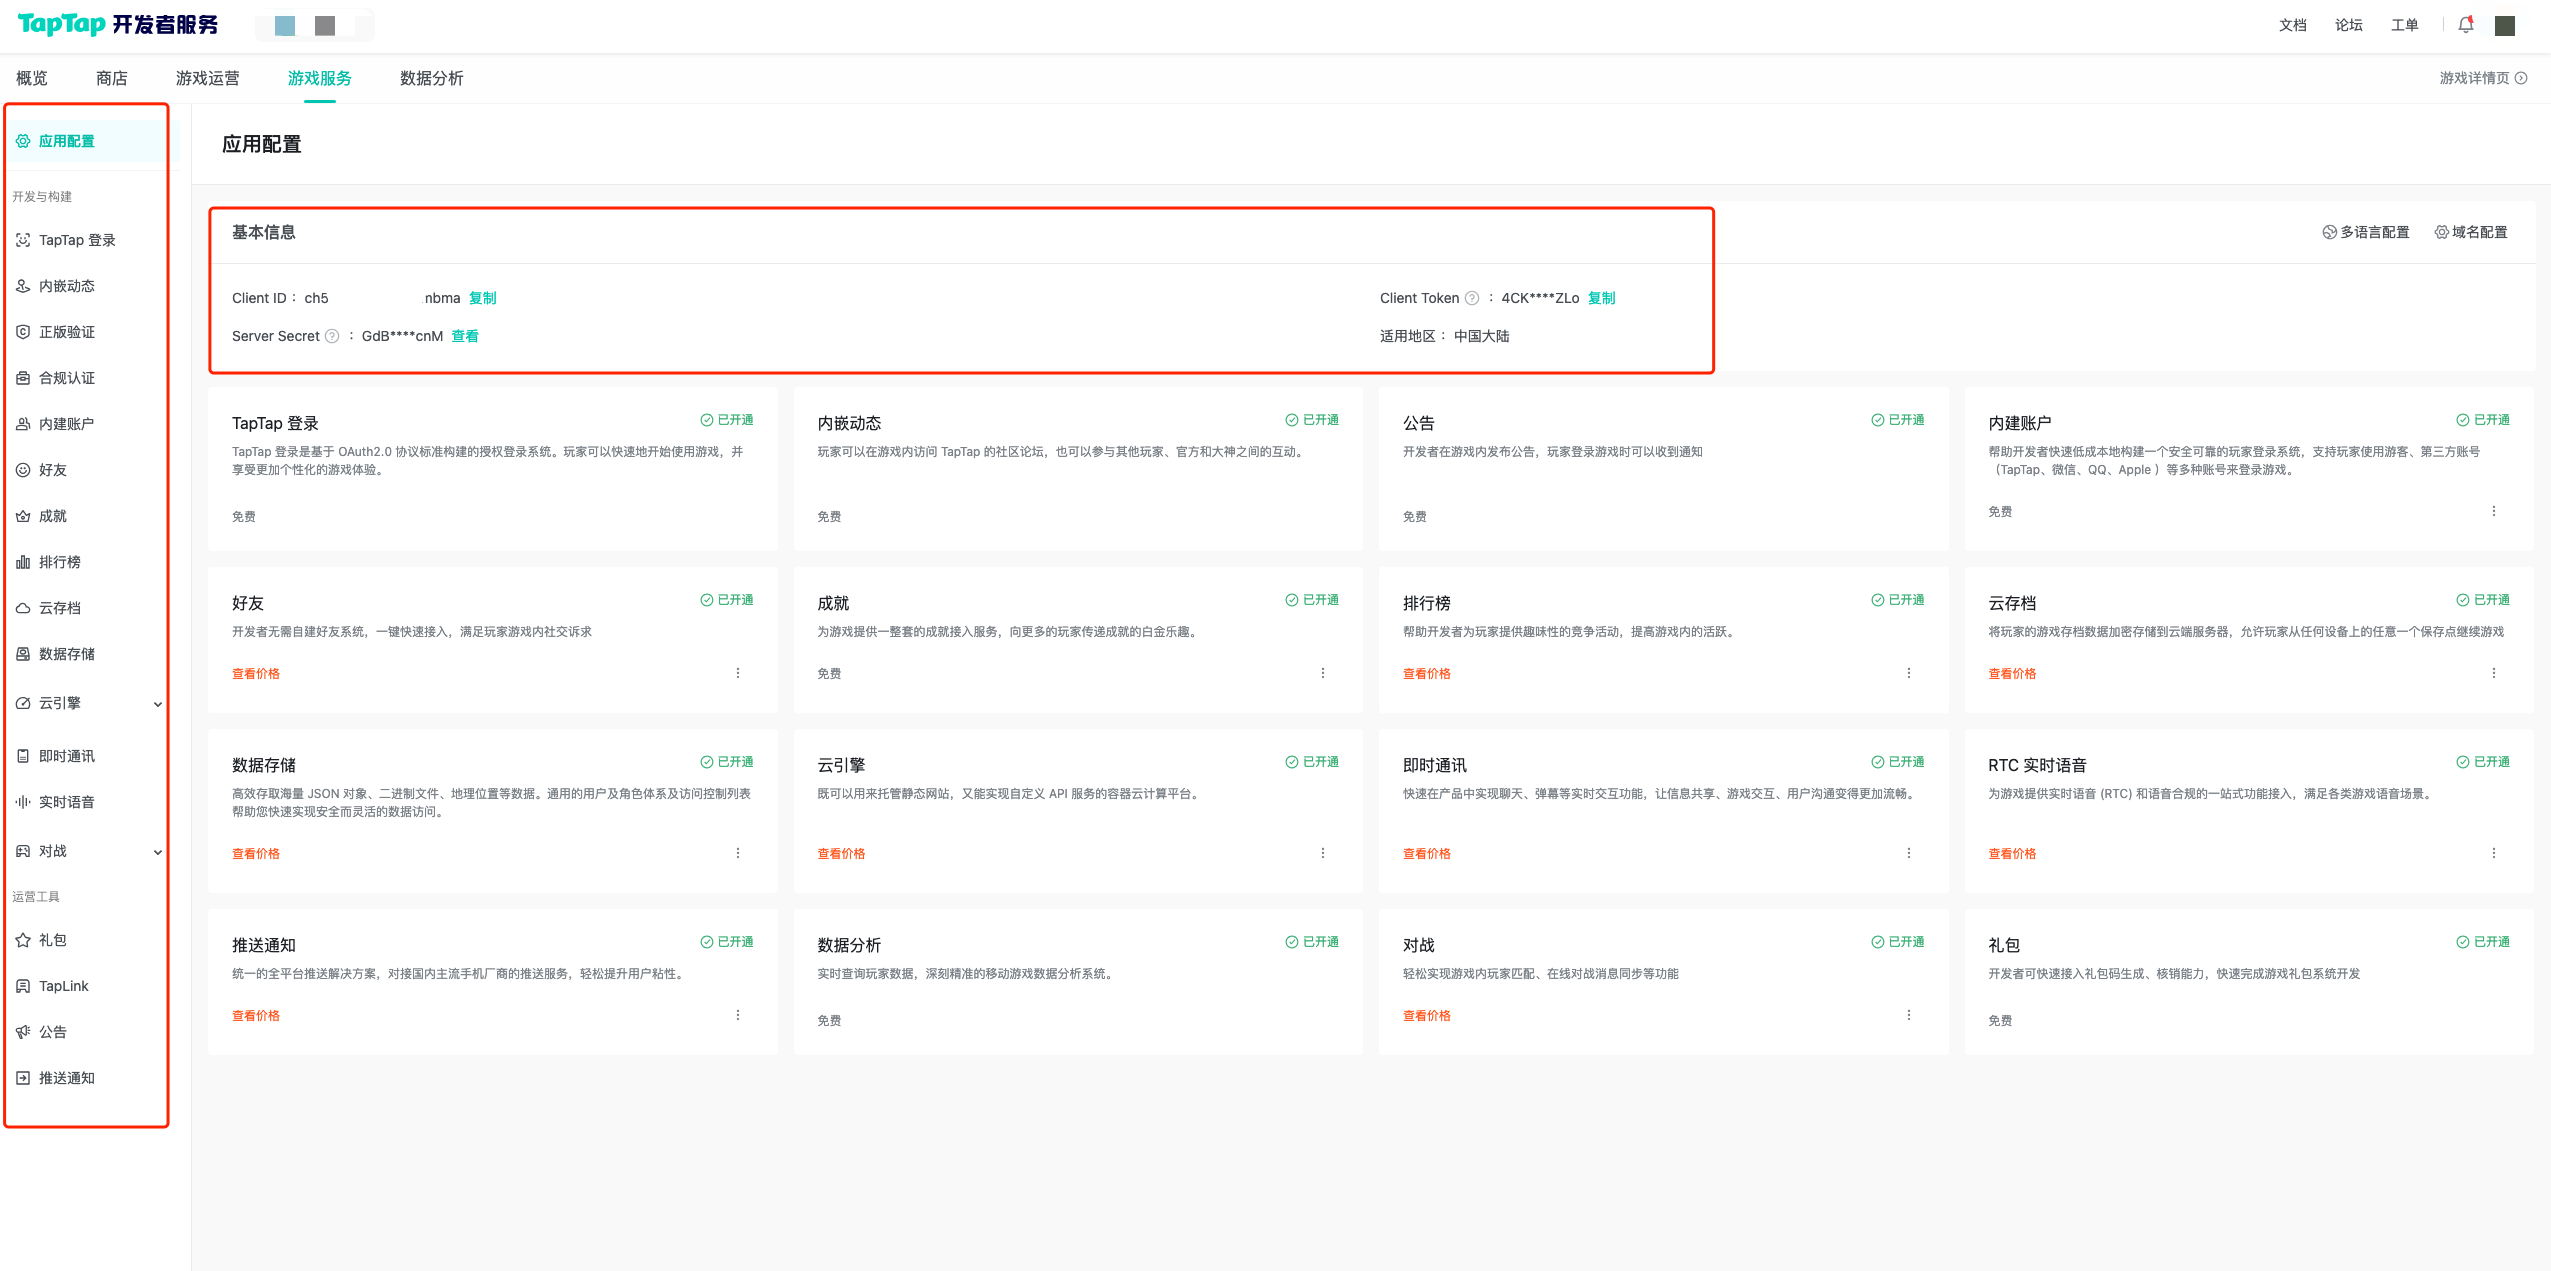
Task: Click the 好友 smiley icon in sidebar
Action: click(x=23, y=470)
